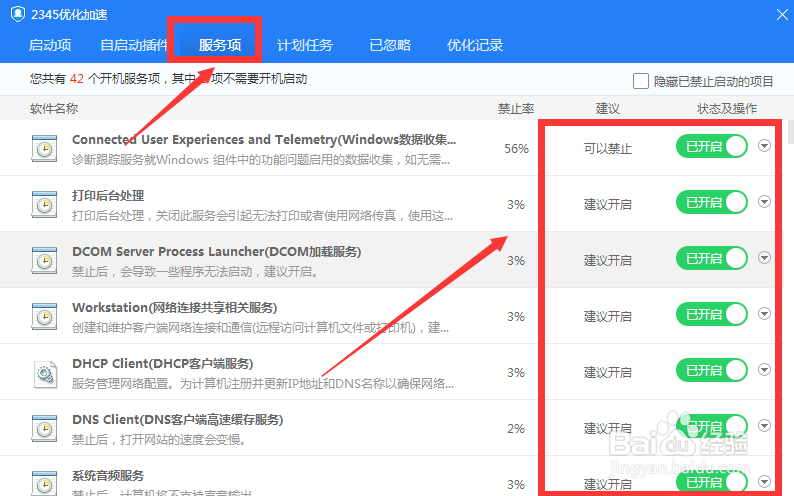Click the 2345 shield logo icon
Viewport: 794px width, 496px height.
[18, 14]
